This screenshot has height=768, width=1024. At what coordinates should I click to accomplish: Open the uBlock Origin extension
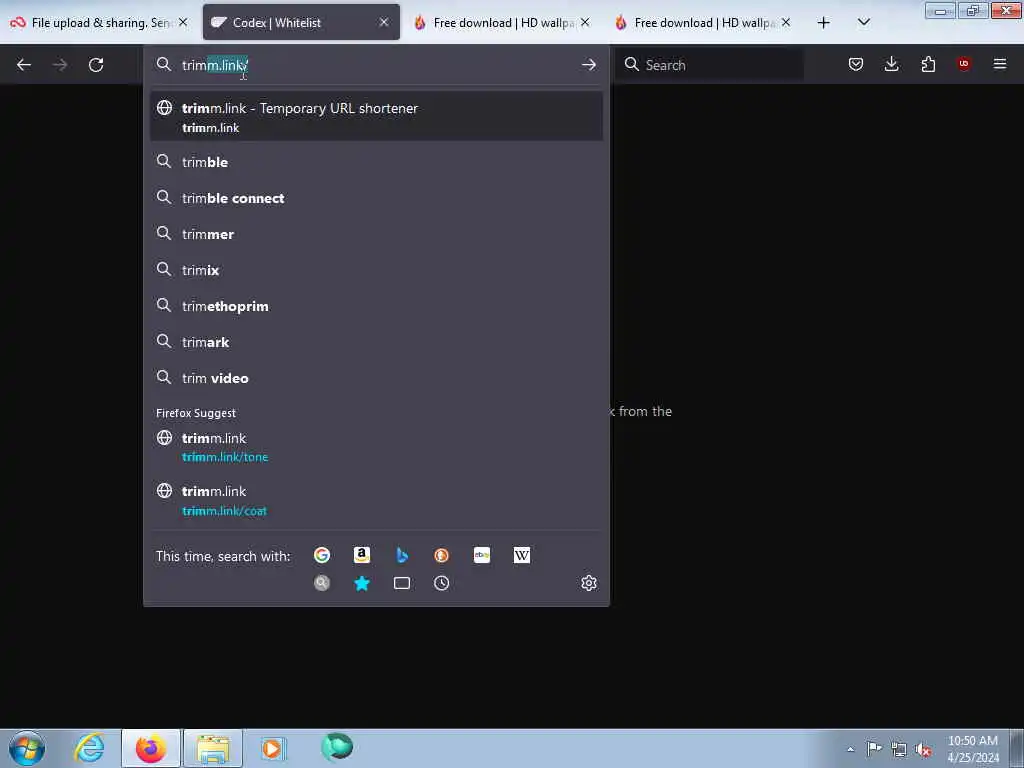point(963,63)
